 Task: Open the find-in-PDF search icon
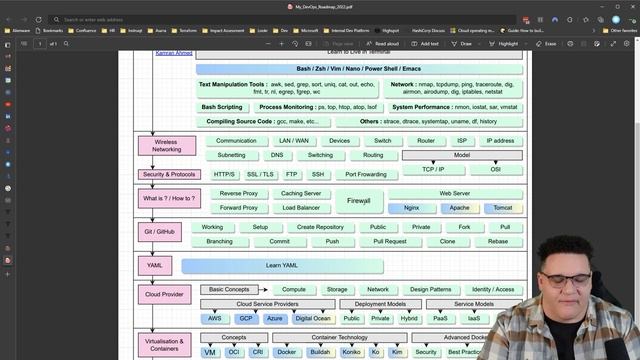(x=66, y=44)
